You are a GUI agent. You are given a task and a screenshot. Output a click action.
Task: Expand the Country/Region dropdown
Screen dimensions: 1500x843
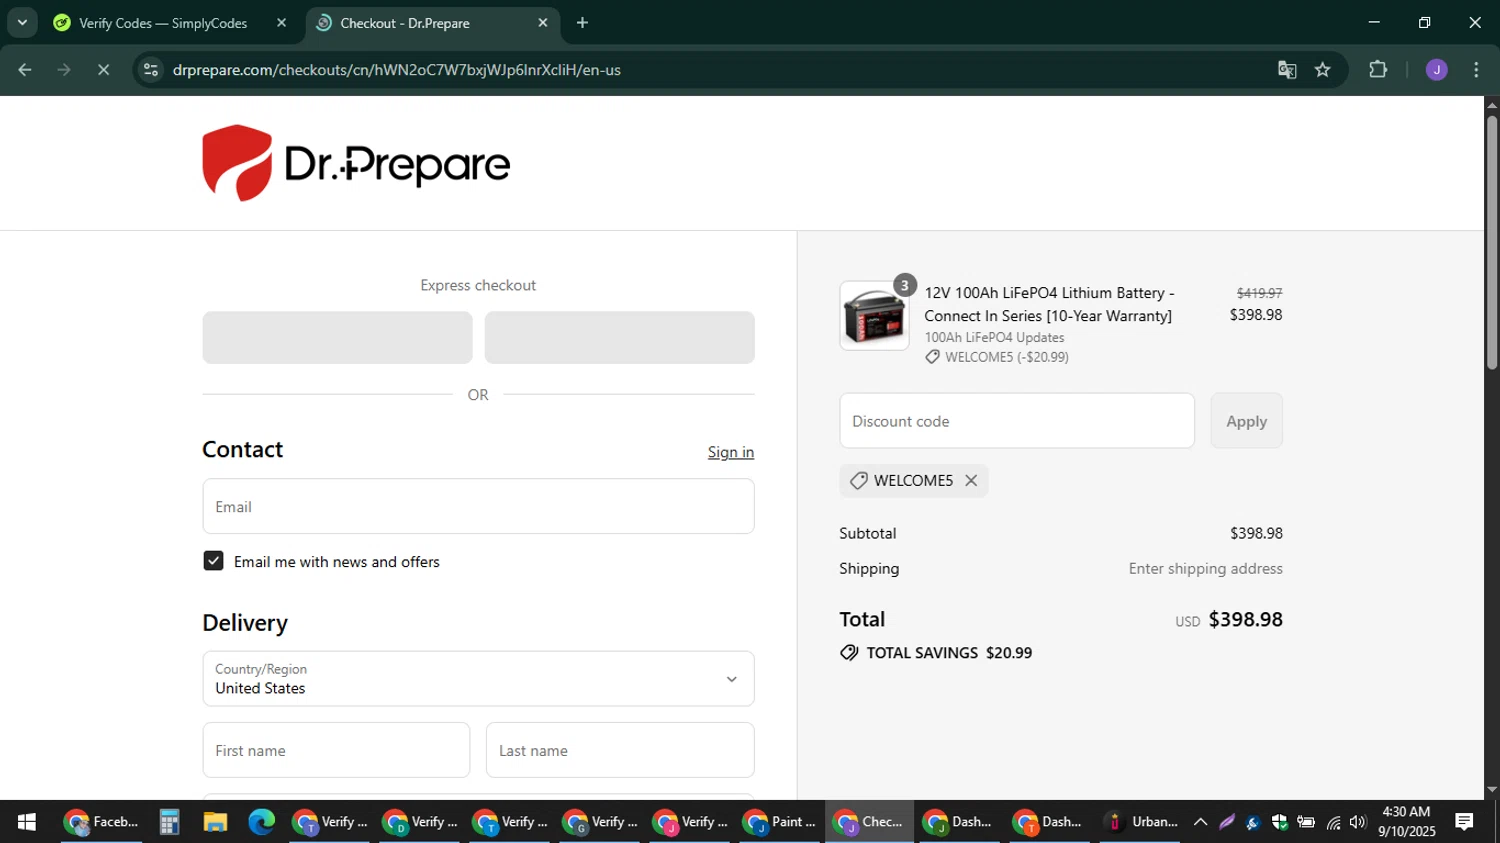click(x=478, y=679)
